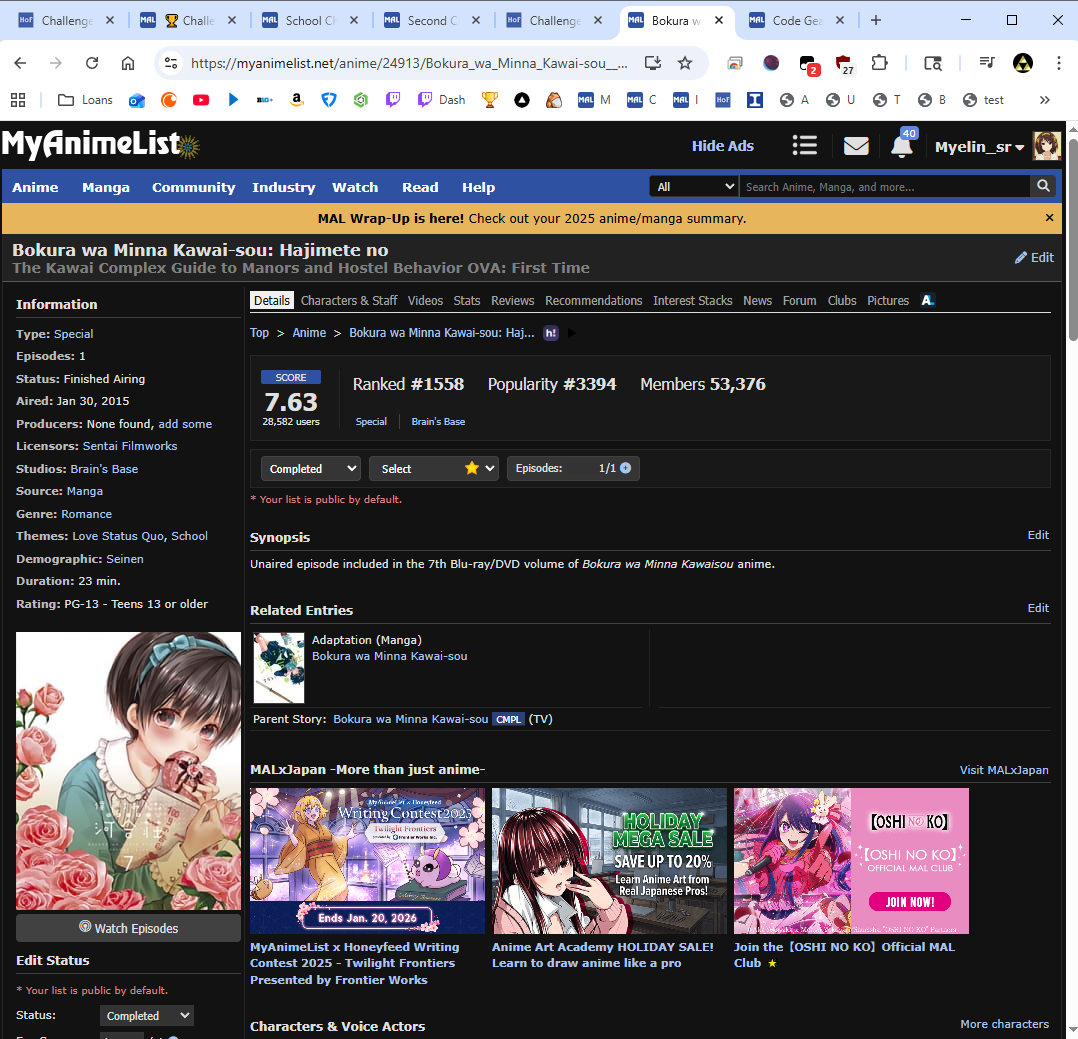Screen dimensions: 1078x1039
Task: Open the Anime navigation menu
Action: (x=35, y=187)
